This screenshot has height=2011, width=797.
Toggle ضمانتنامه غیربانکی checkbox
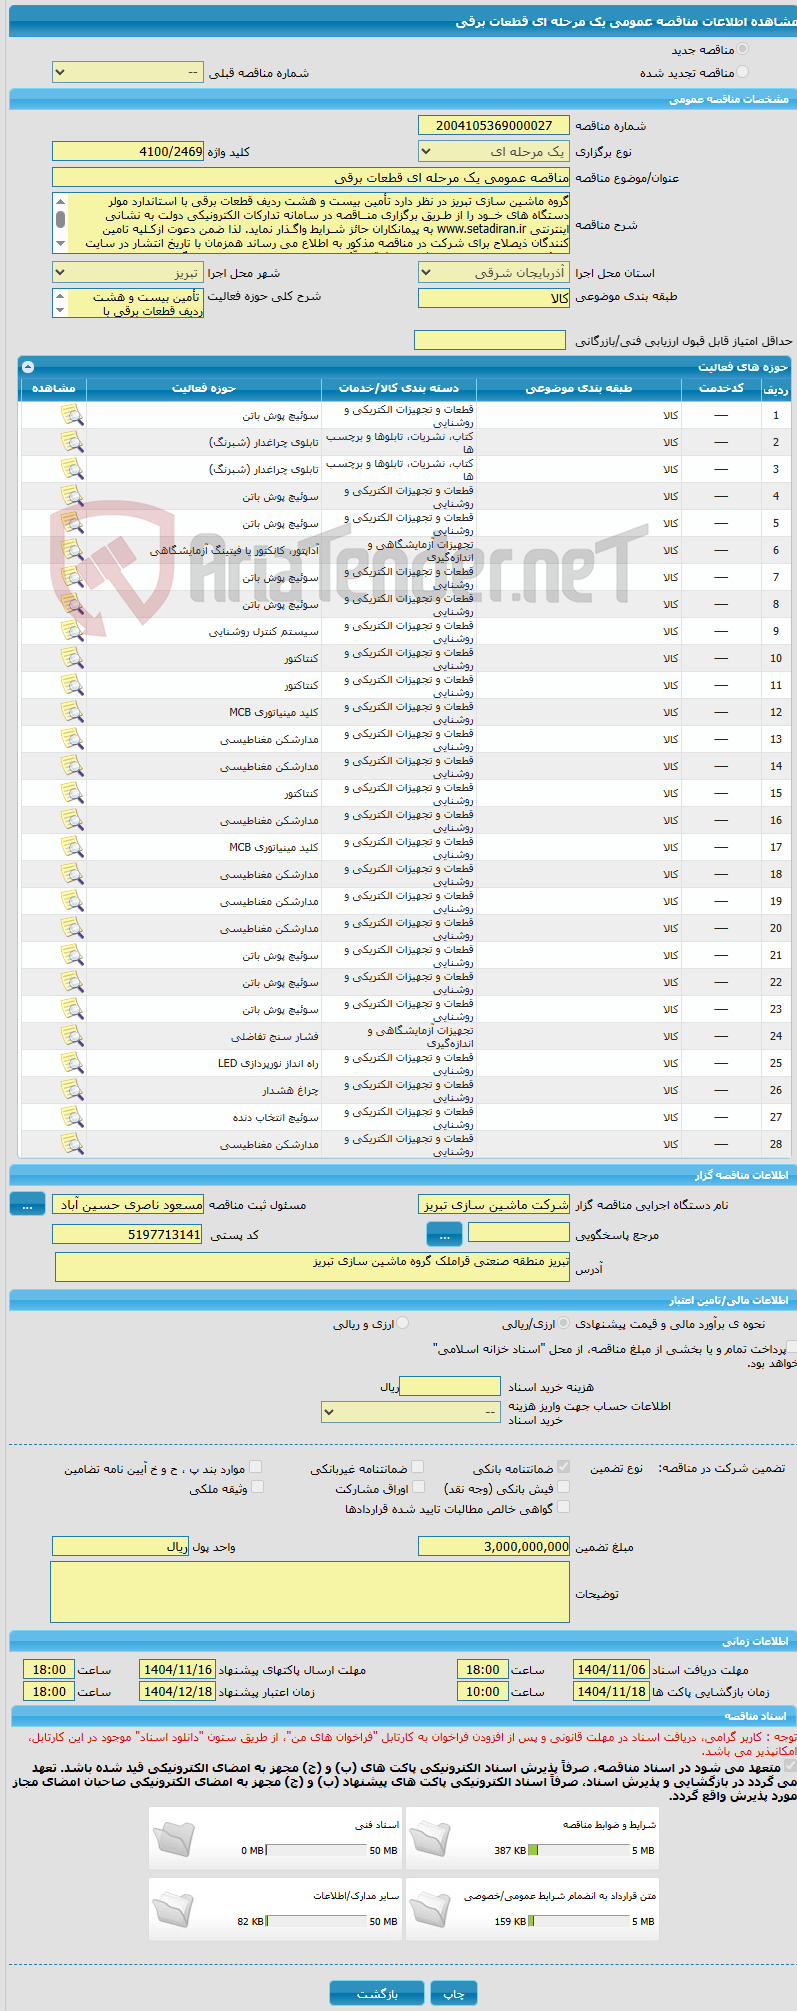418,1467
